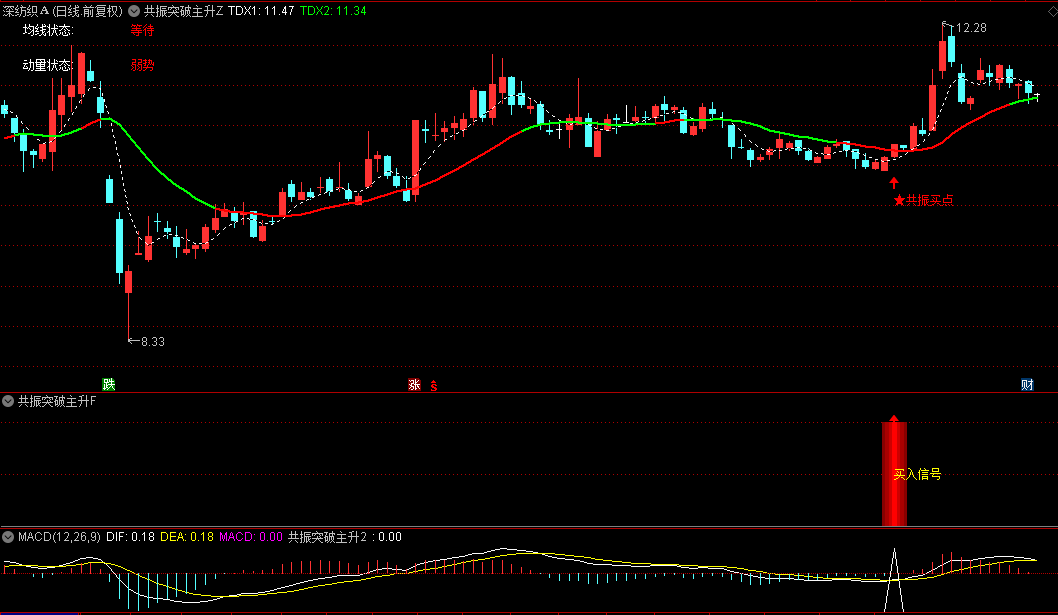Click the DIF: 0.18 value

click(130, 537)
